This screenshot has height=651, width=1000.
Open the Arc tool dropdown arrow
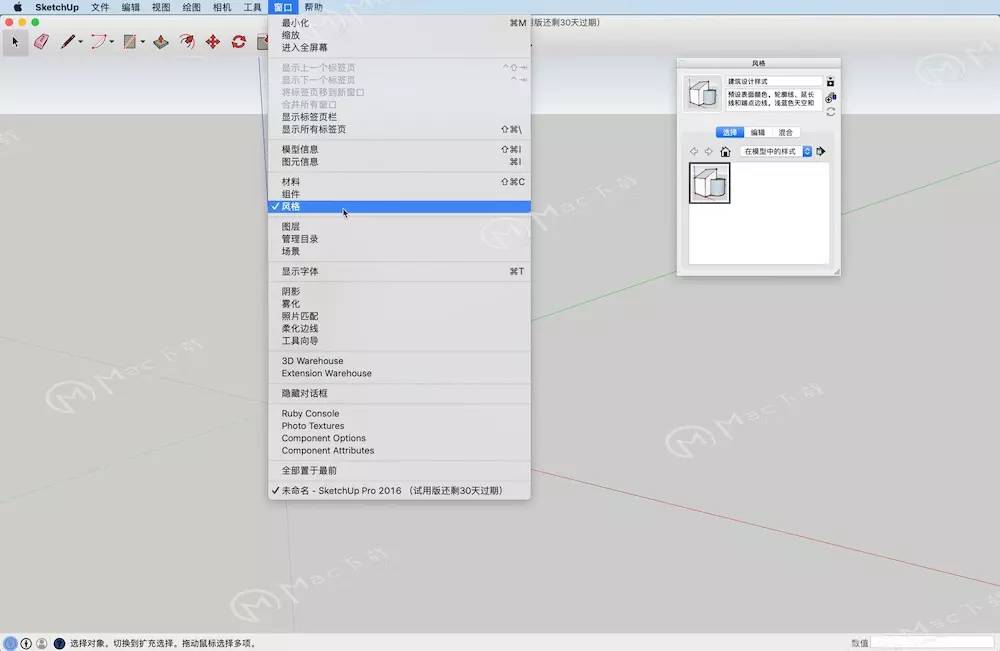112,42
